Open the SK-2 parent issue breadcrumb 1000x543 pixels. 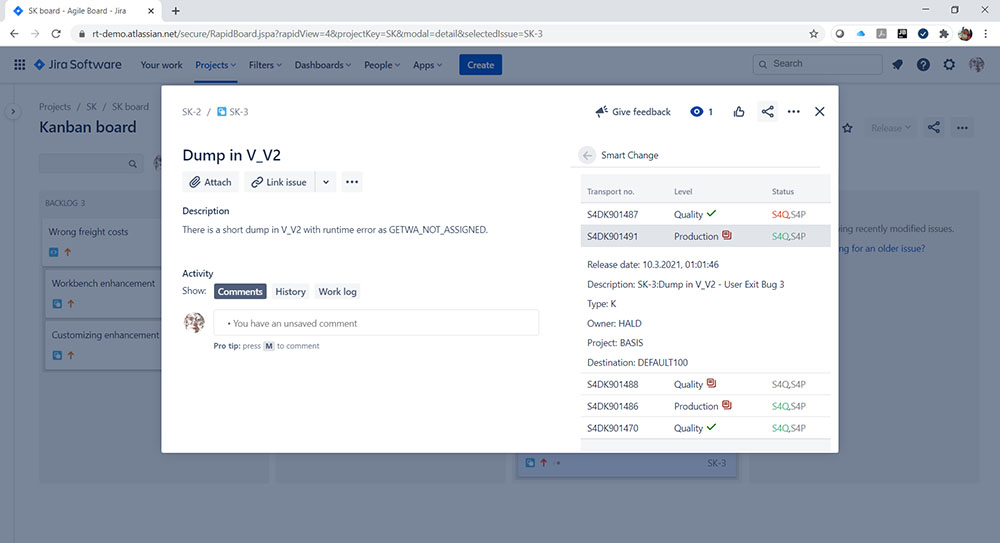pos(191,112)
